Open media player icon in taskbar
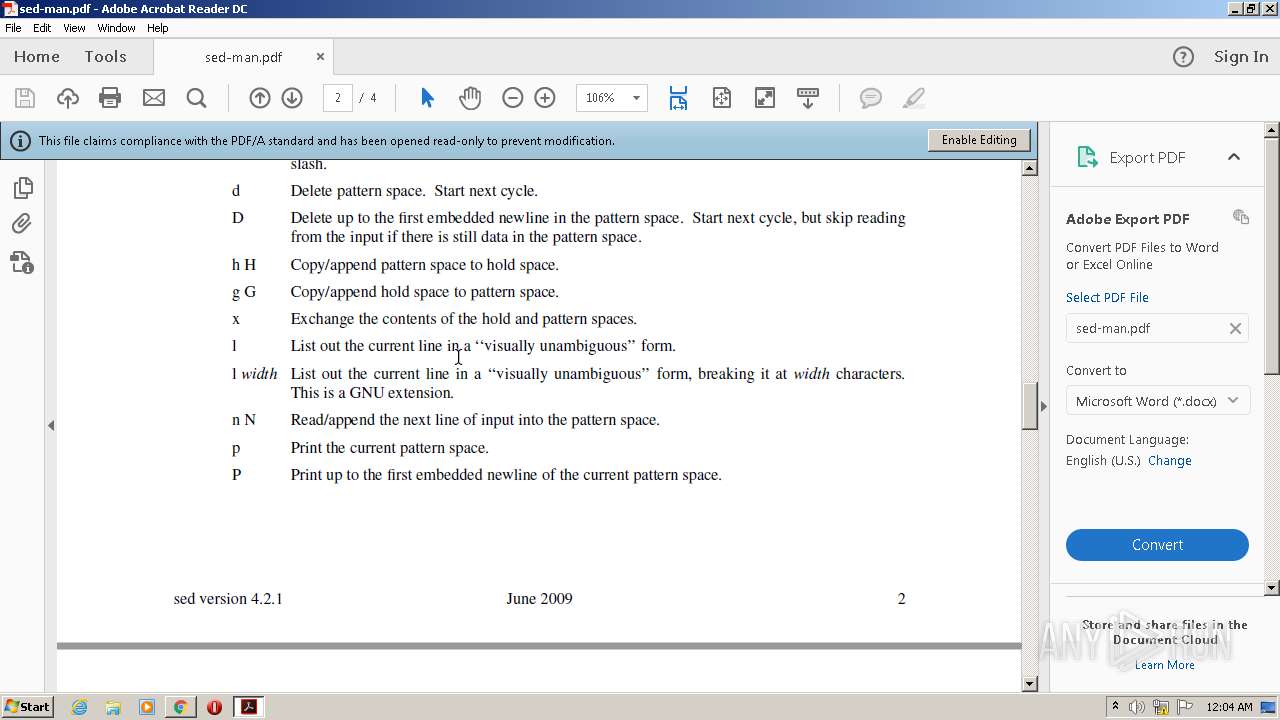This screenshot has height=720, width=1280. tap(147, 707)
